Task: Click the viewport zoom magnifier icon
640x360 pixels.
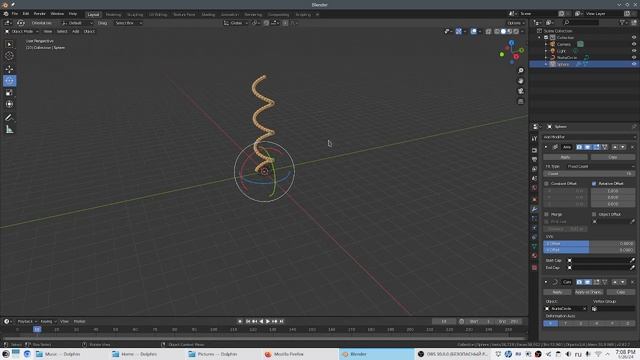Action: pyautogui.click(x=521, y=71)
